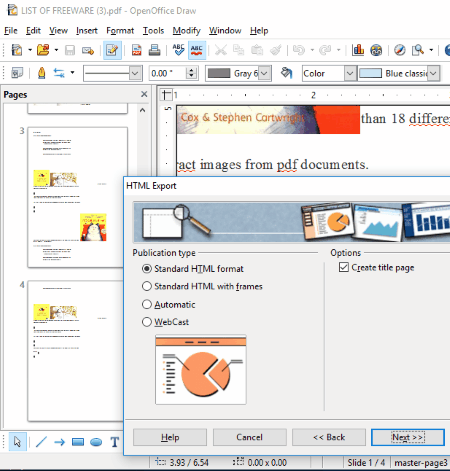Open the Arrow Style dropdown arrow

[x=72, y=72]
